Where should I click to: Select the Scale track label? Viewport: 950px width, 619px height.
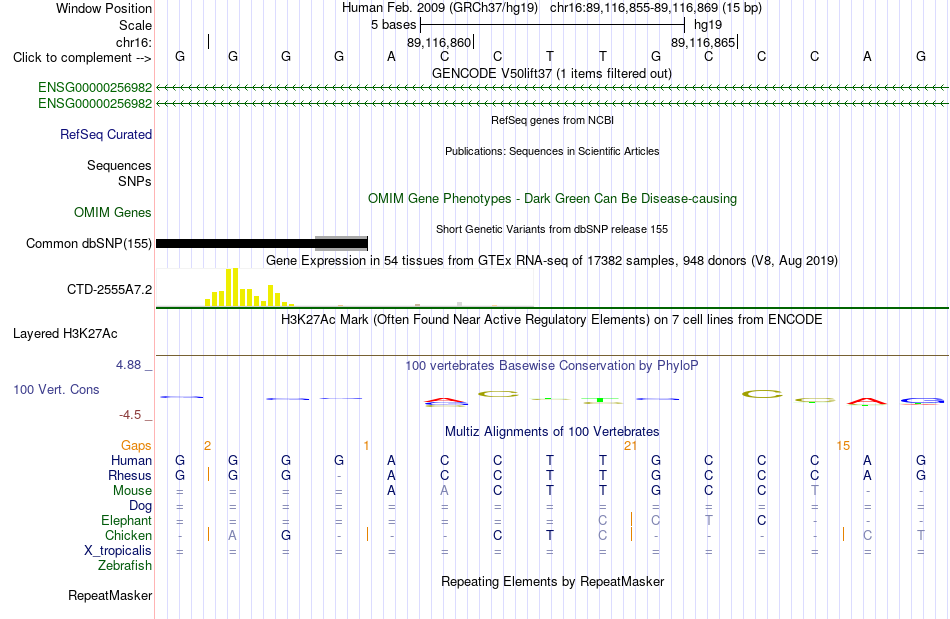click(135, 25)
